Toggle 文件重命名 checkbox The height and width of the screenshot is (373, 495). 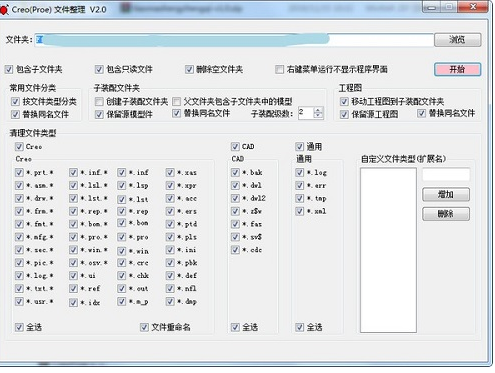(144, 327)
